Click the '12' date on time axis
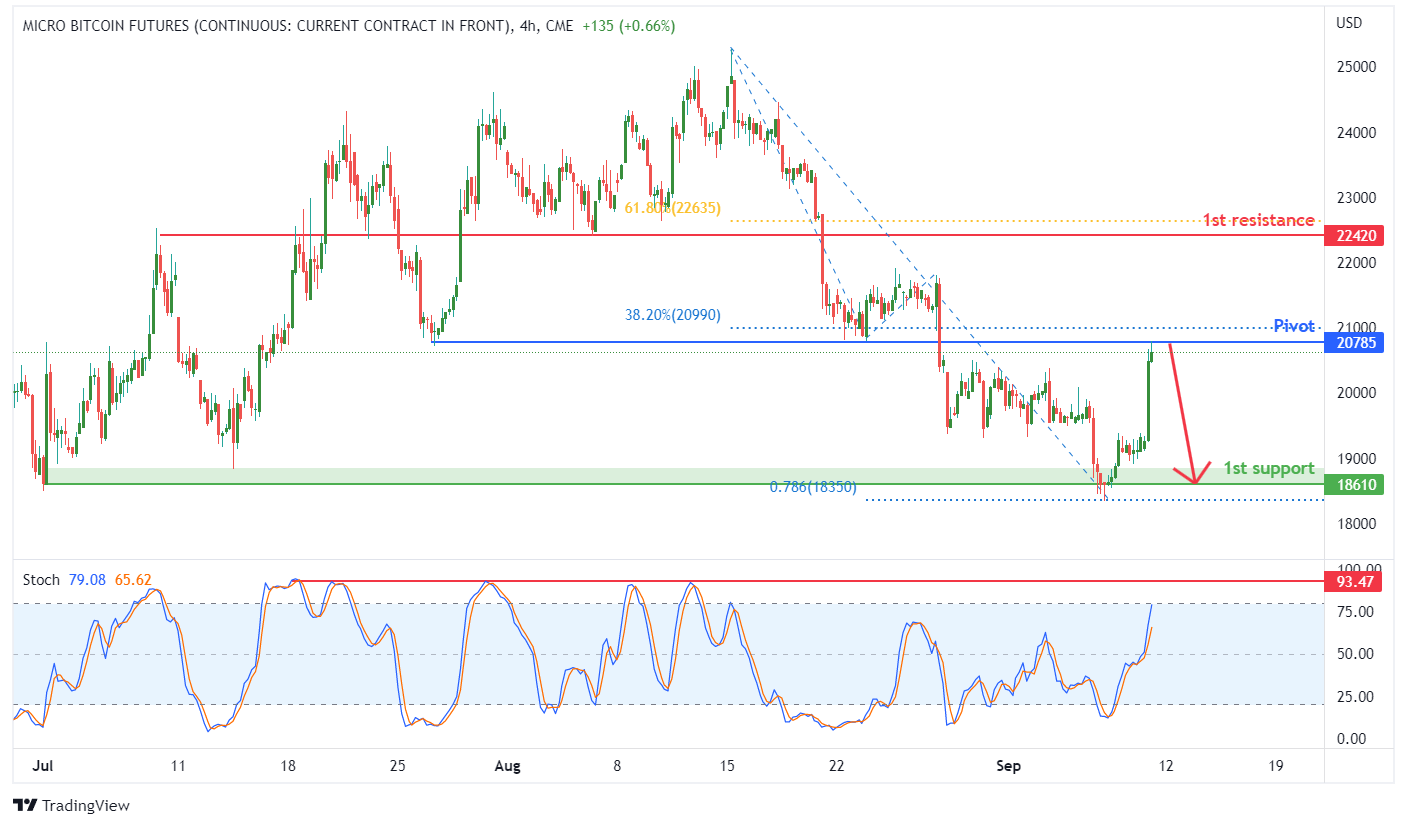The height and width of the screenshot is (827, 1407). click(x=1165, y=766)
